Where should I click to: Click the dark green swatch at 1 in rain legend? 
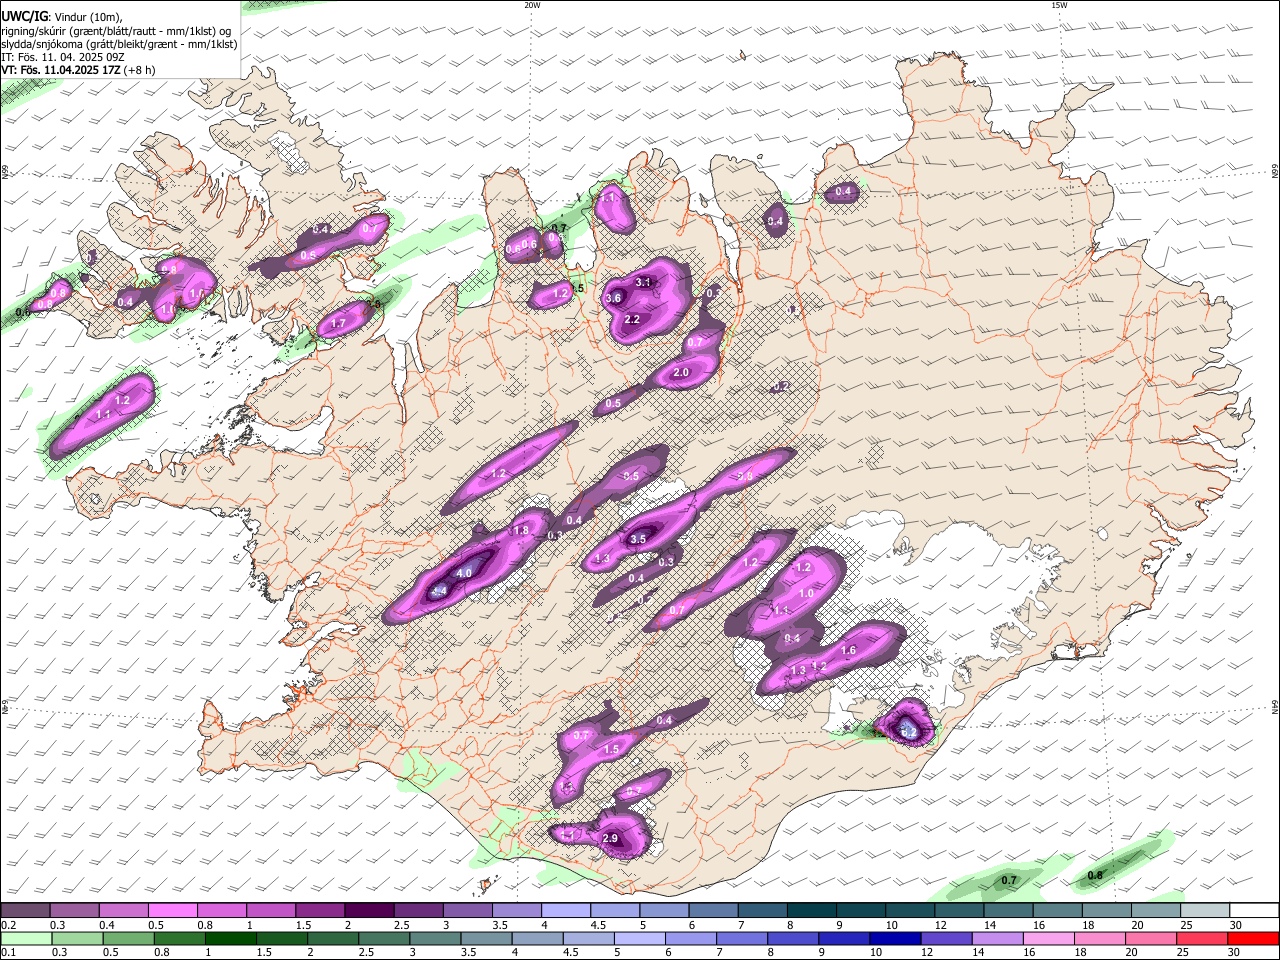(231, 938)
